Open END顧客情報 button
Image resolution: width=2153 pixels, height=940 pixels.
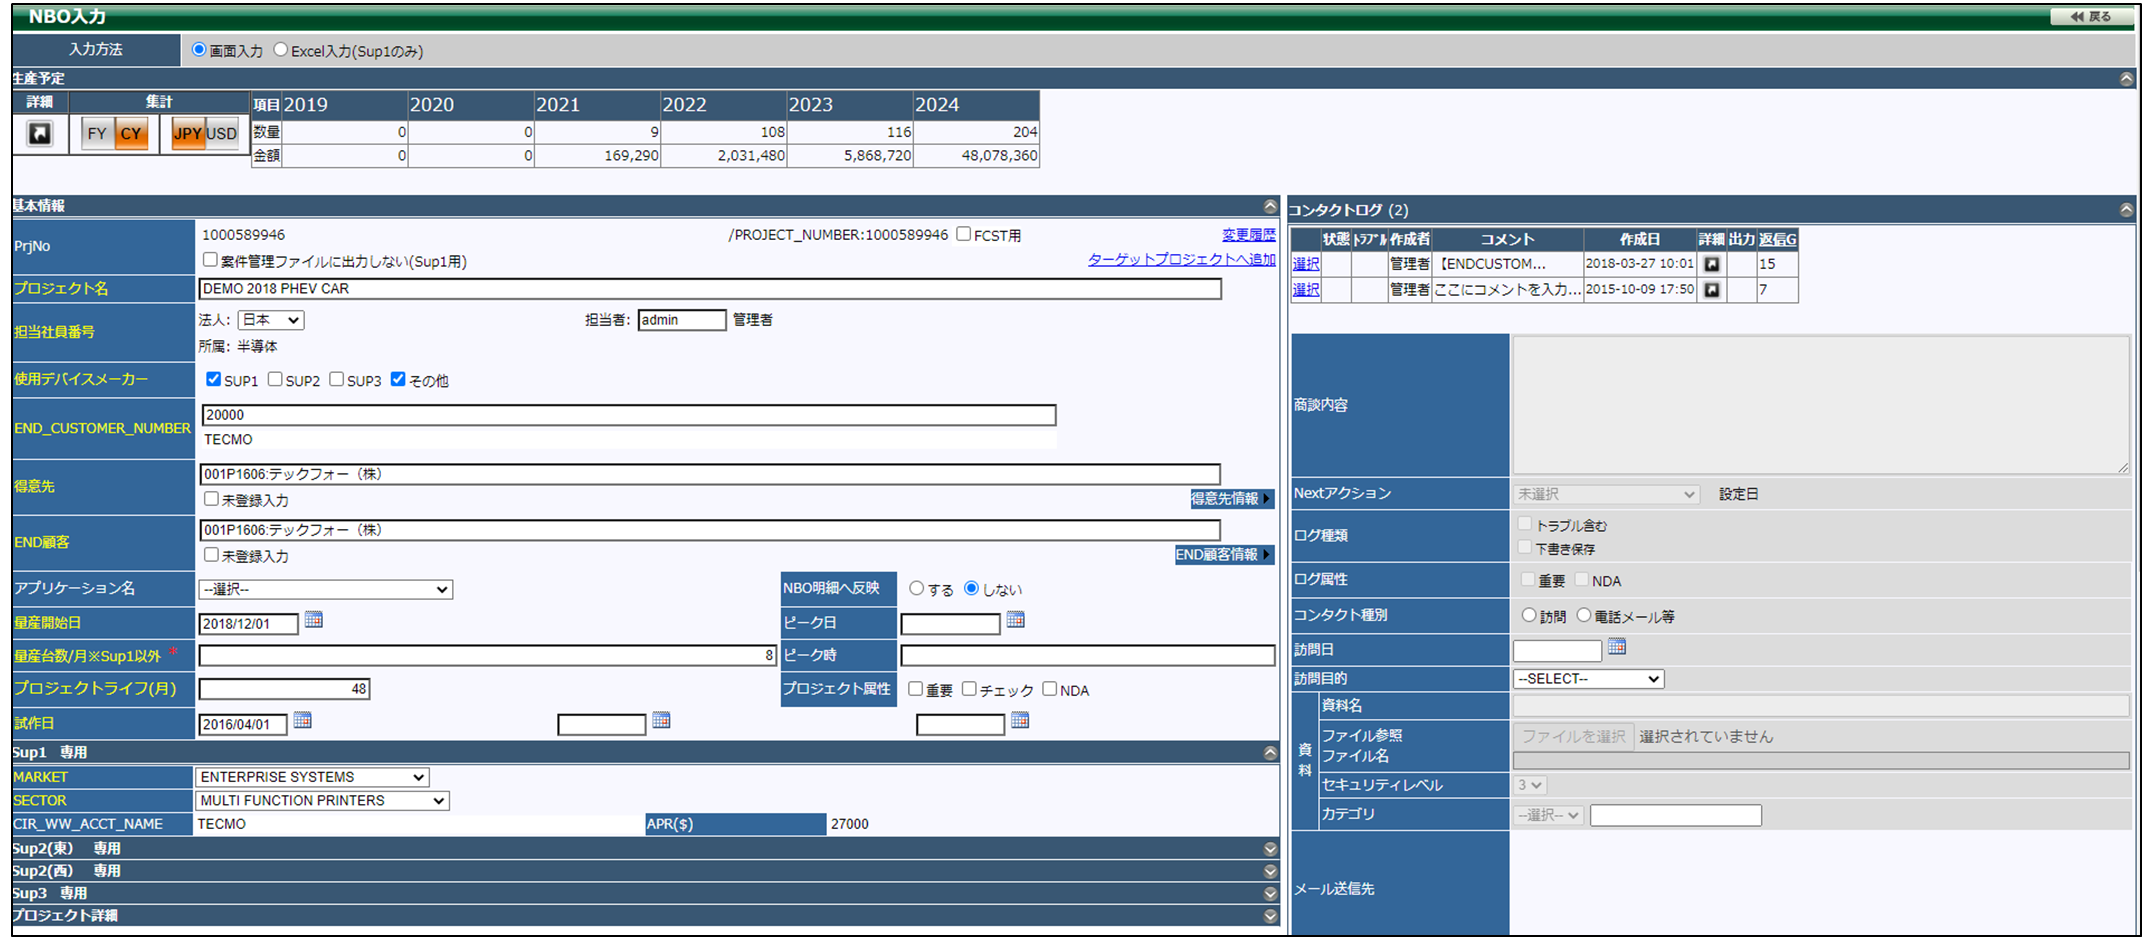1225,554
